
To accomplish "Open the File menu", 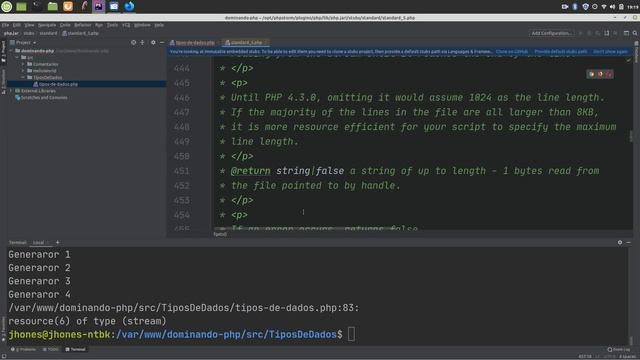I will pos(5,25).
